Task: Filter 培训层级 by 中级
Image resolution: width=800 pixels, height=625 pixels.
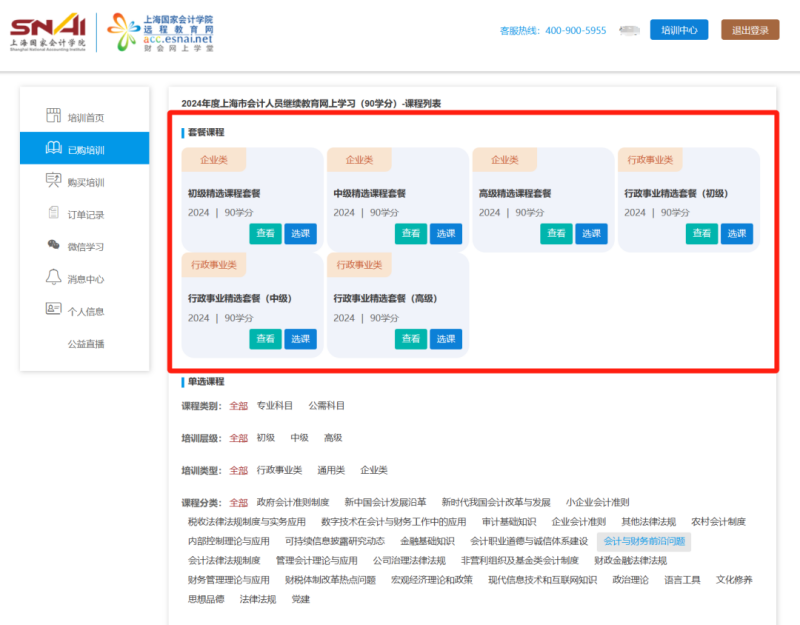Action: pyautogui.click(x=299, y=438)
